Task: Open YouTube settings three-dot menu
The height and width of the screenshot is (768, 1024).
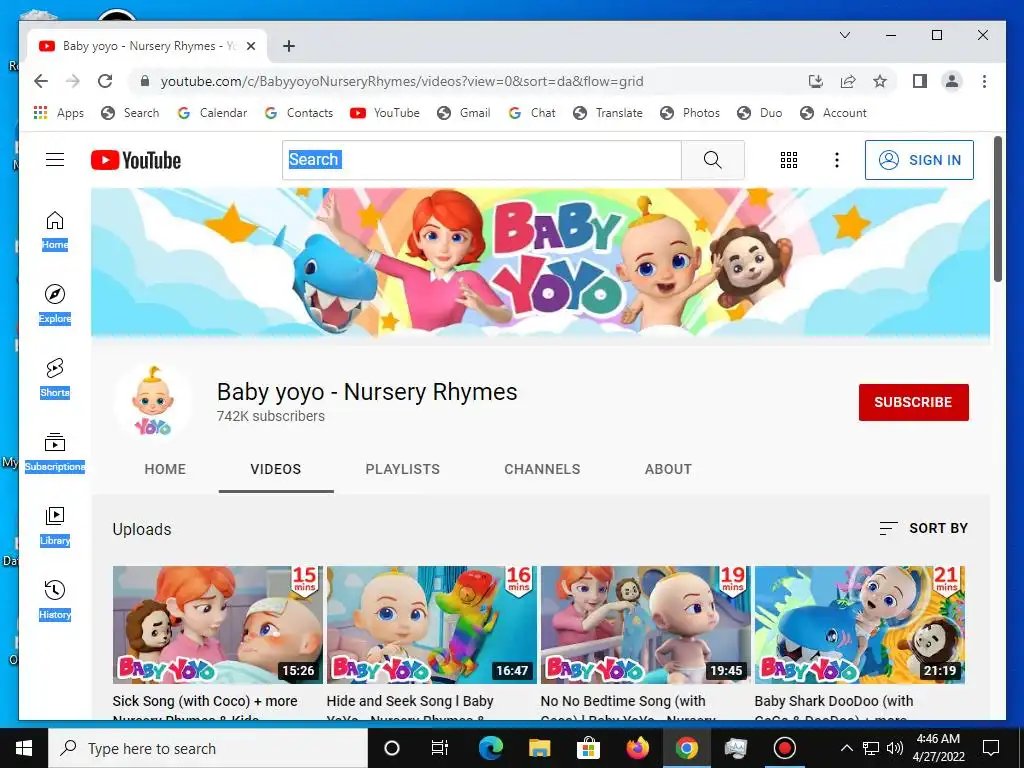Action: click(837, 160)
